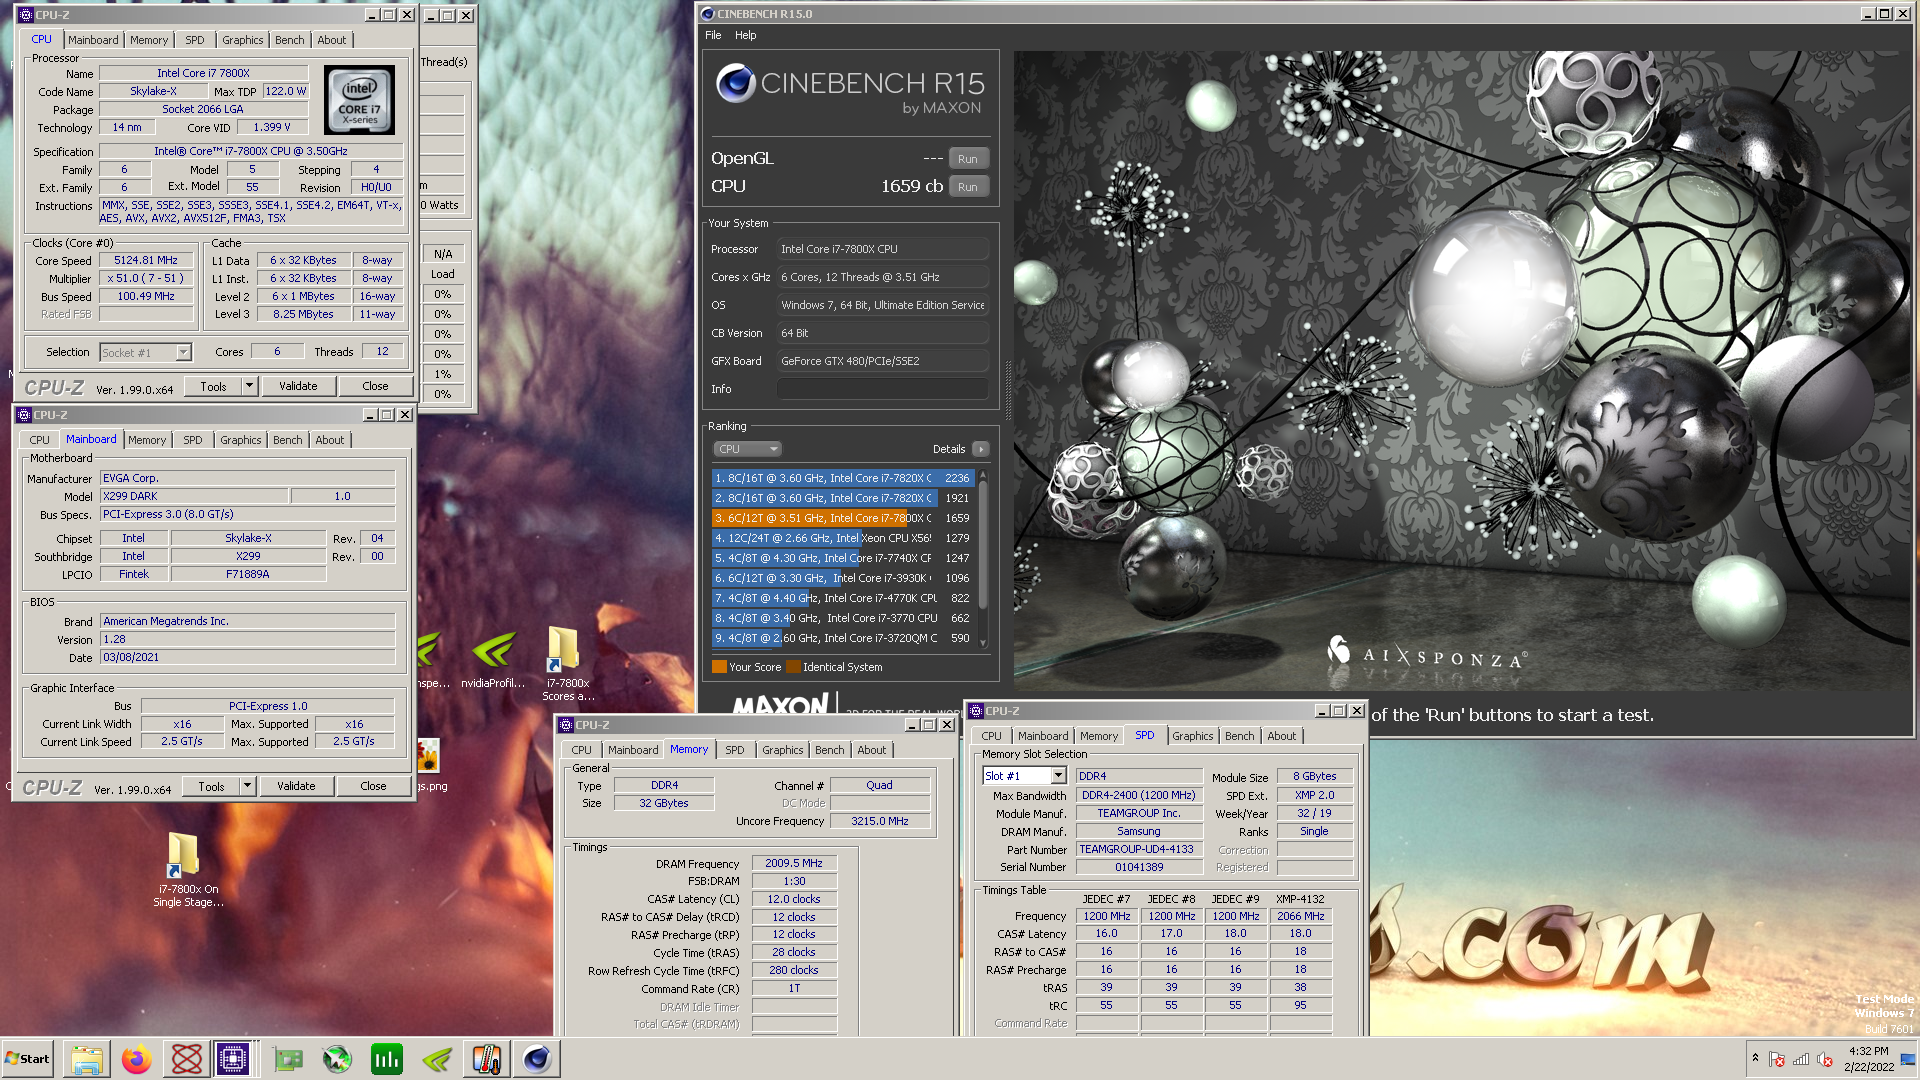Click the muted volume tray icon
The height and width of the screenshot is (1080, 1920).
click(x=1825, y=1059)
